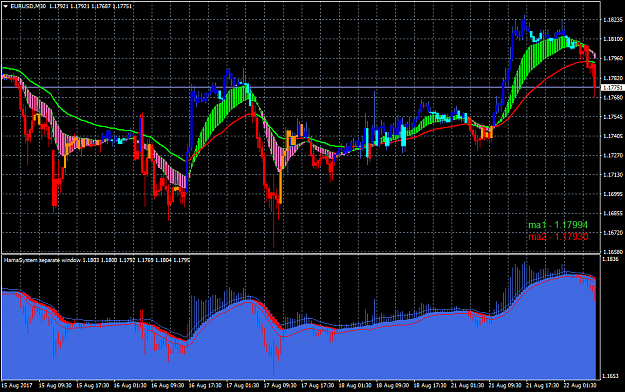Click the 18 Aug 17:30 time label

click(x=430, y=386)
